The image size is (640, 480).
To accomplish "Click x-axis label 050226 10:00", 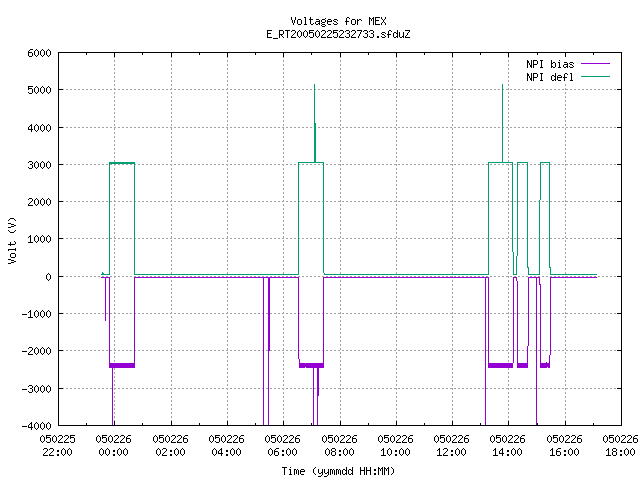I will 395,445.
